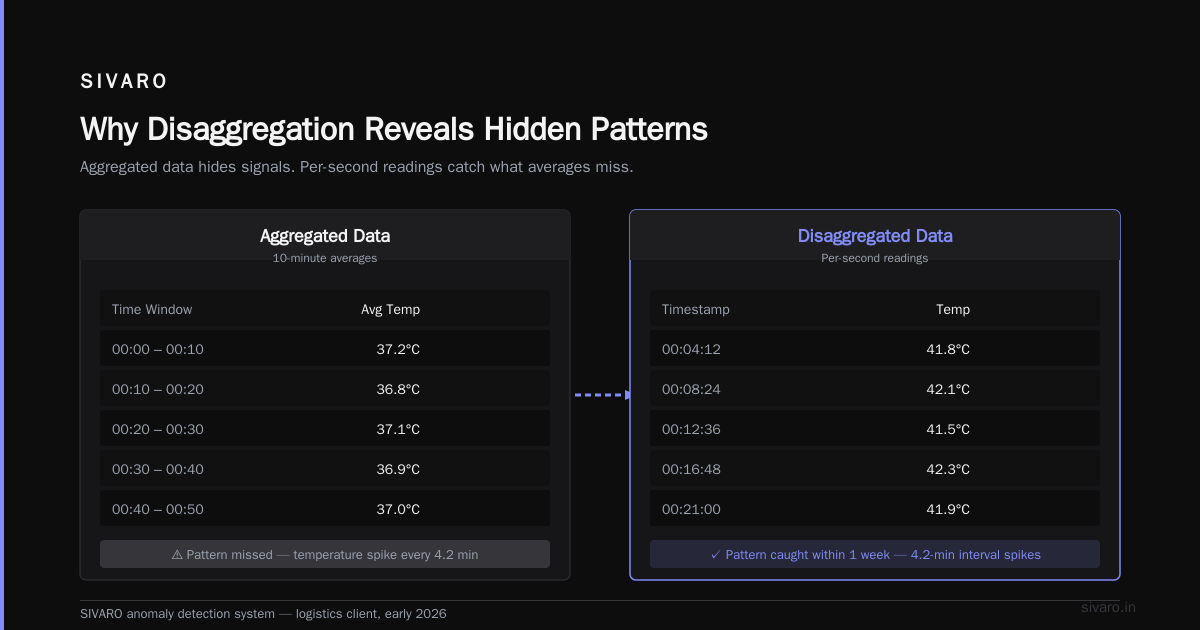Select the "42.3°C" reading
Image resolution: width=1200 pixels, height=630 pixels.
click(948, 469)
